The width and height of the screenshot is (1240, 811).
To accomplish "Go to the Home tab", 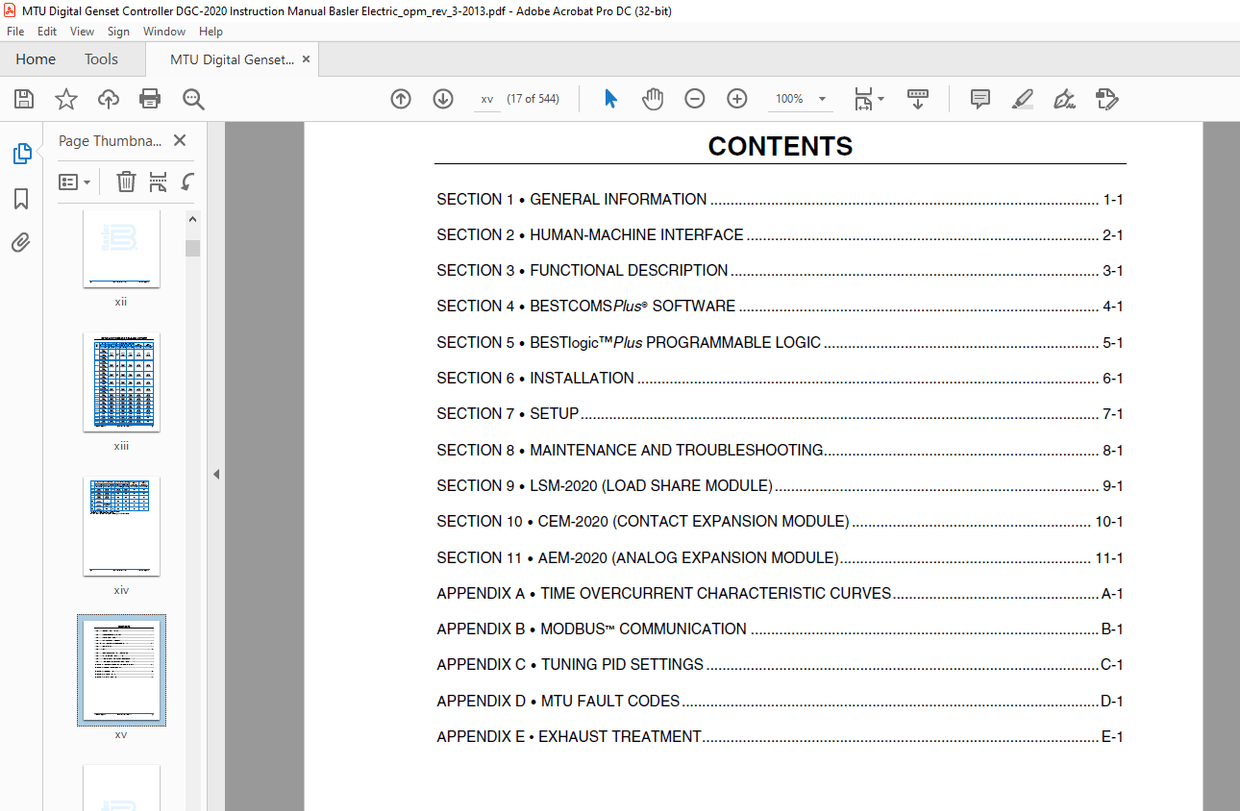I will (x=36, y=59).
